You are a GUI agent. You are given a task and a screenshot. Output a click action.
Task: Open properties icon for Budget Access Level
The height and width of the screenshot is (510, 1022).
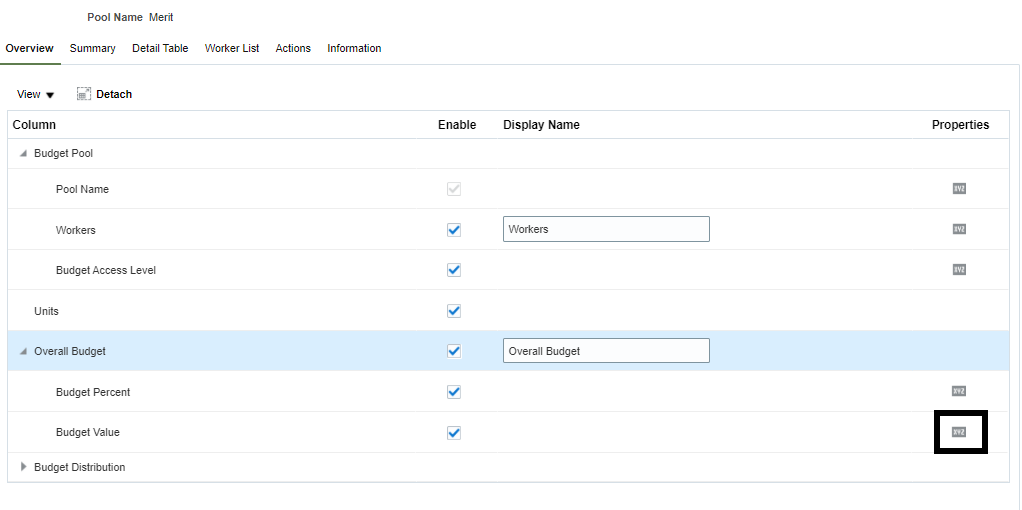(959, 269)
